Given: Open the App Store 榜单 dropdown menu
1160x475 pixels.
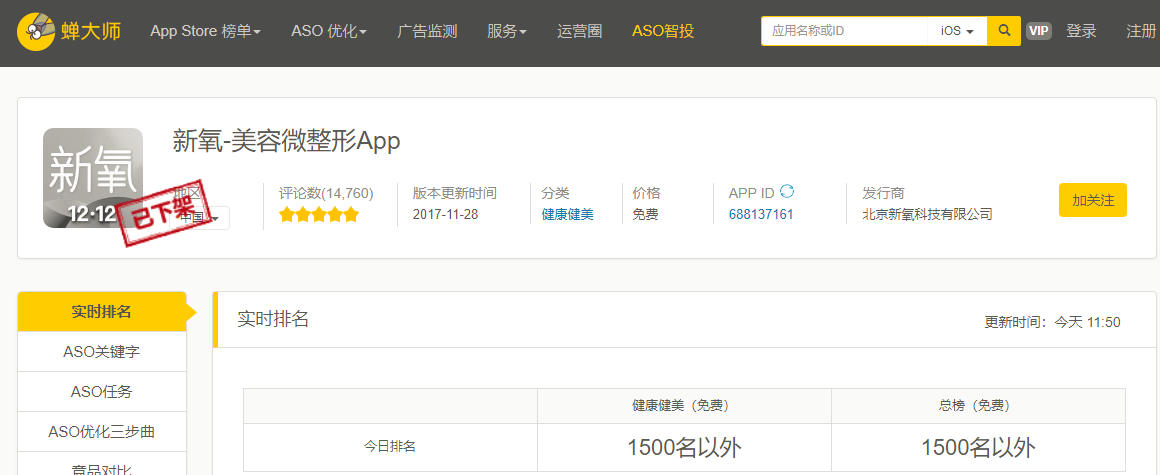Looking at the screenshot, I should pos(205,31).
